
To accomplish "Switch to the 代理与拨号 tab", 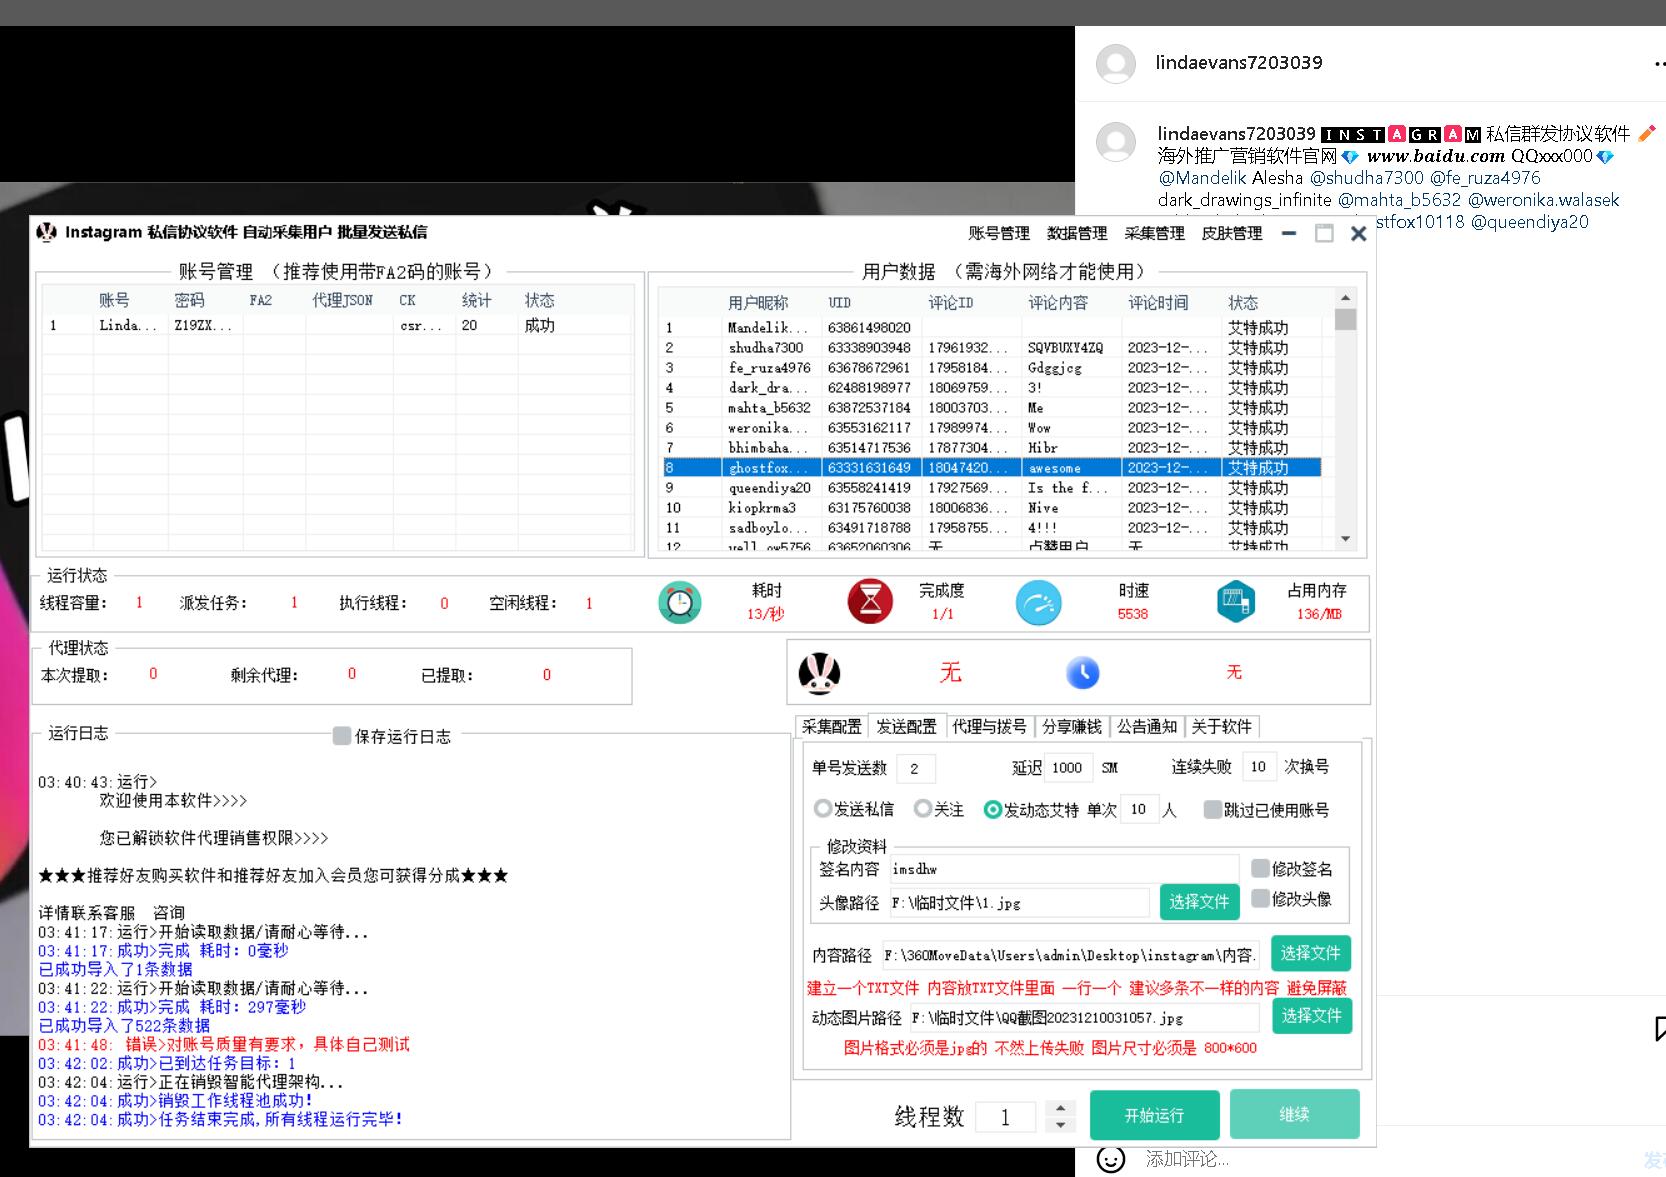I will pos(988,727).
